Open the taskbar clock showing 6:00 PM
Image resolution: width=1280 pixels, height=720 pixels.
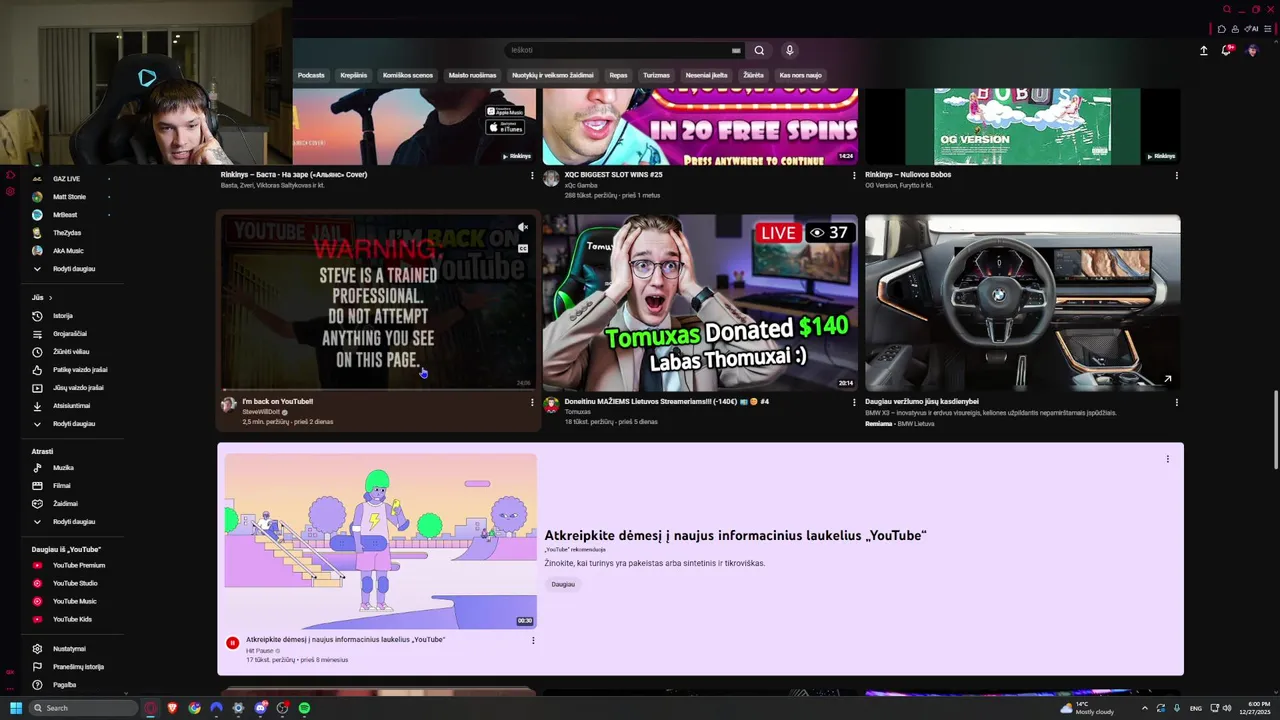click(x=1254, y=708)
